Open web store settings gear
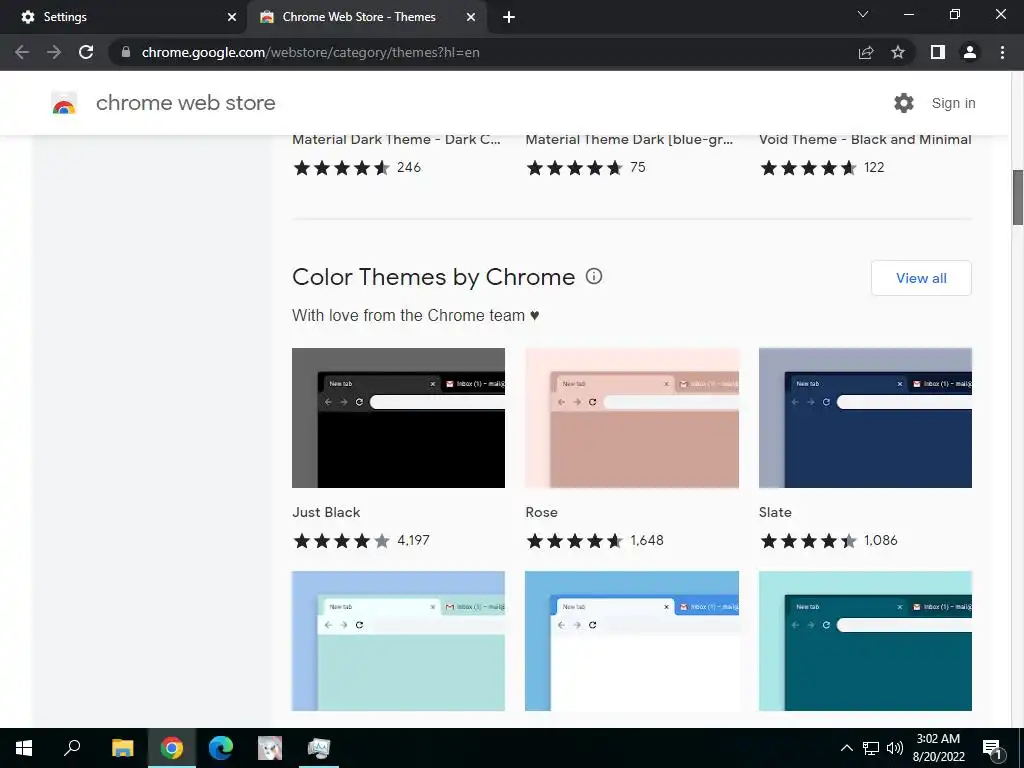 [904, 103]
